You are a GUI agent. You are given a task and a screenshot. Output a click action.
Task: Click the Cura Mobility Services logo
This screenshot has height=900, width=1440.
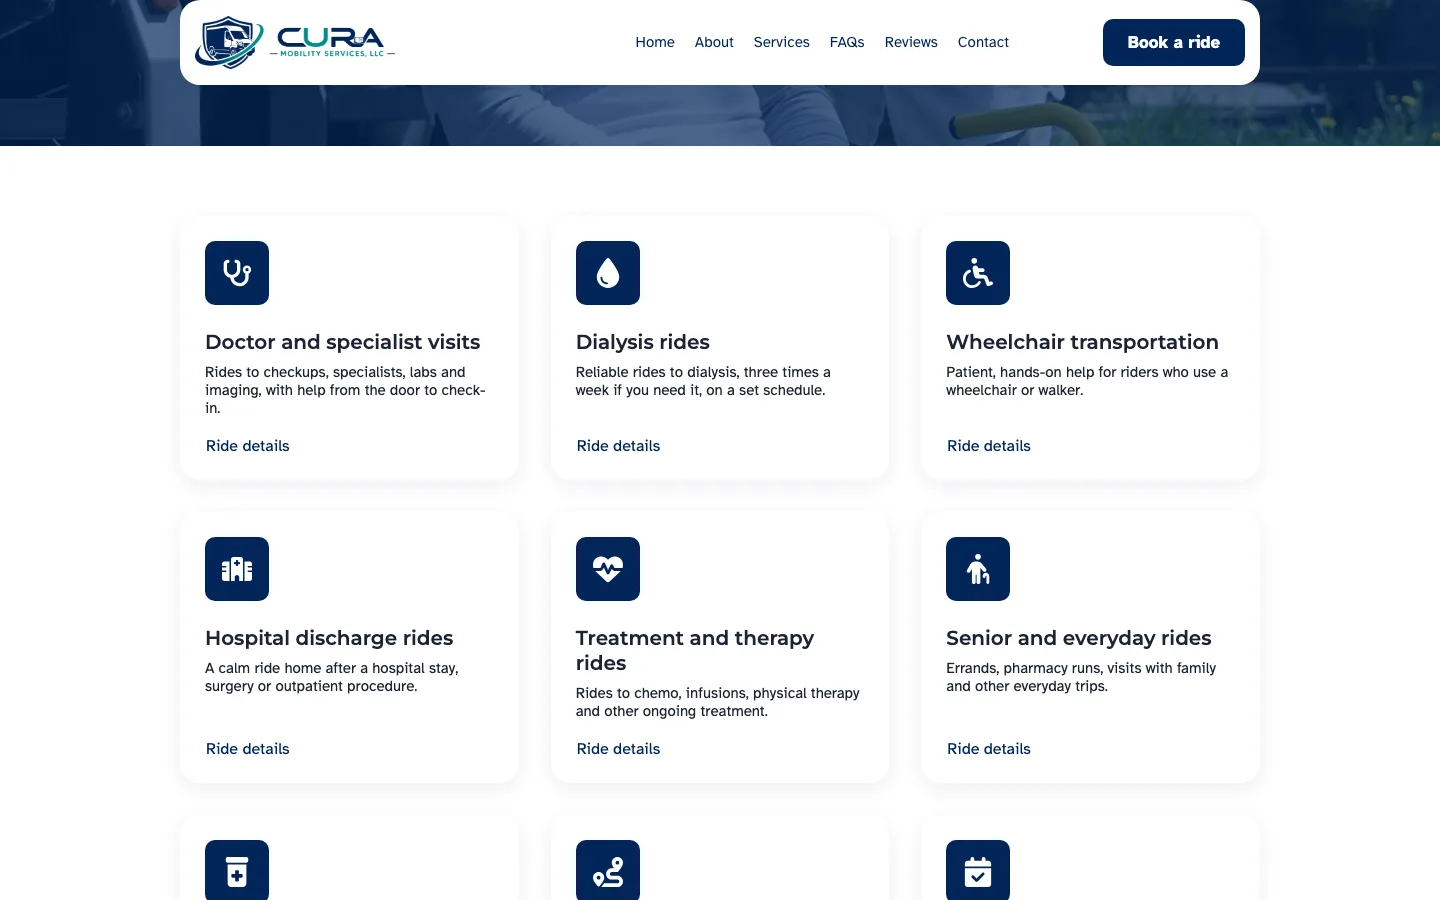click(x=295, y=42)
